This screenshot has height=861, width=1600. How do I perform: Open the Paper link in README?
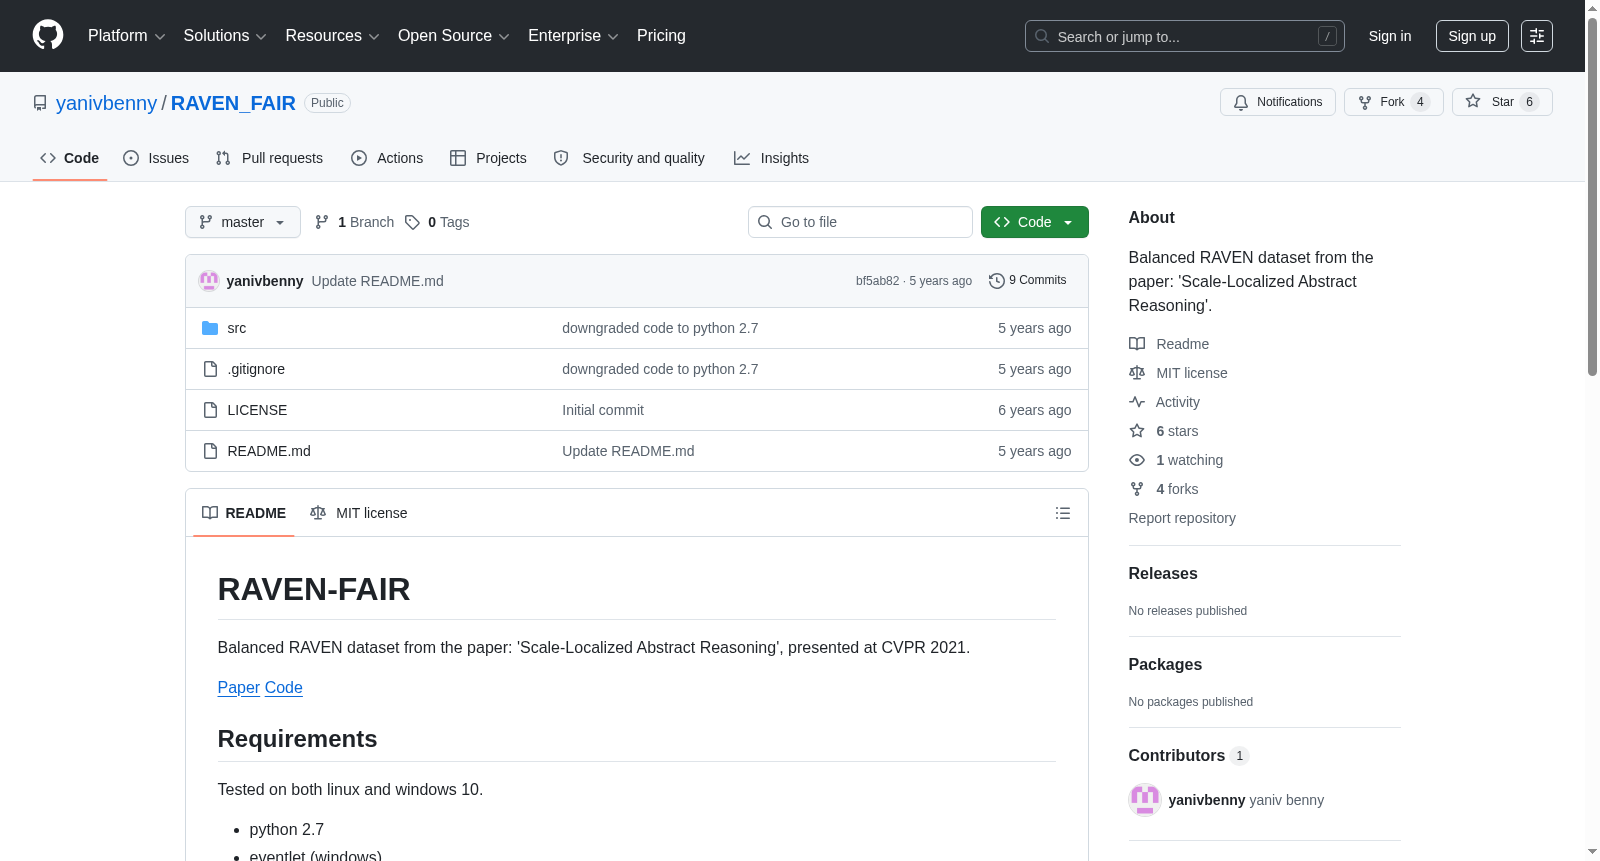(239, 688)
